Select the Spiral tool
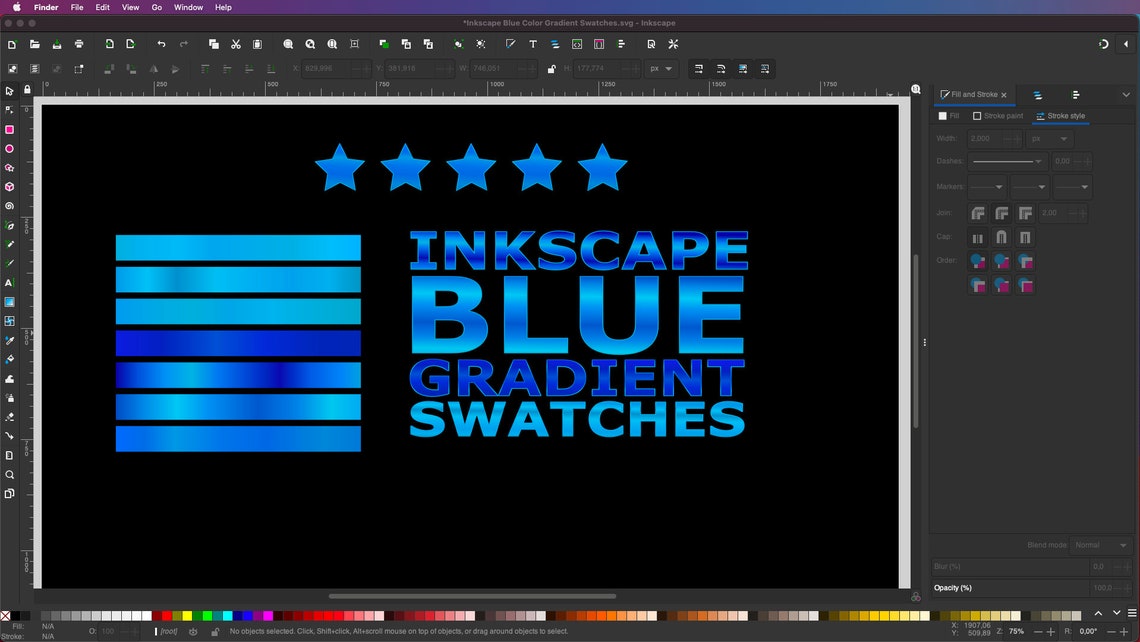Screen dimensions: 1140x642 click(x=10, y=206)
